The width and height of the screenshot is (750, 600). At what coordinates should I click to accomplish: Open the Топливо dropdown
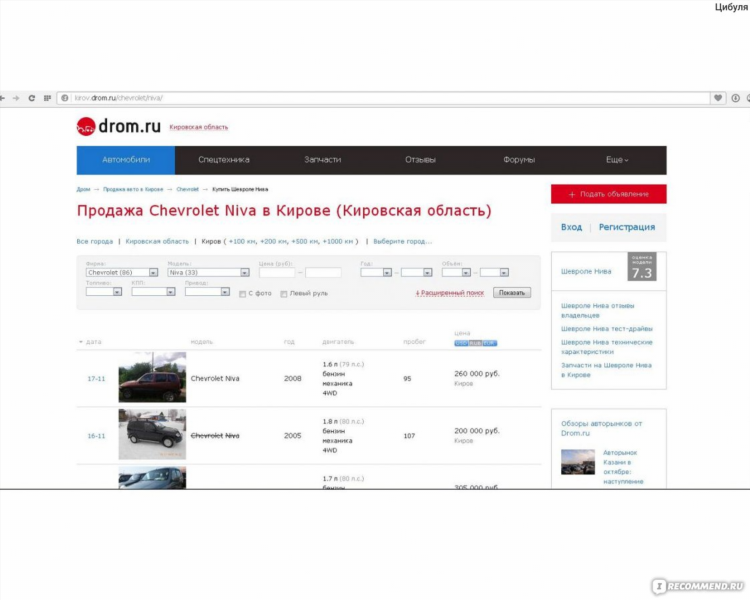pos(104,292)
